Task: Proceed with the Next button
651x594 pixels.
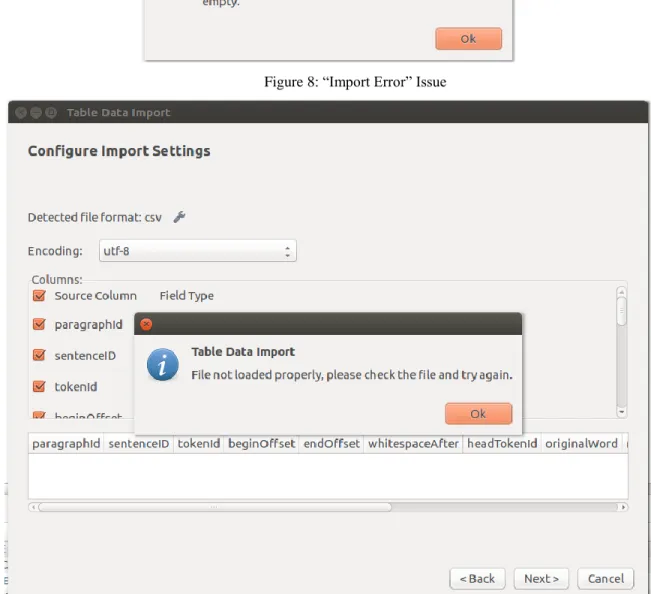Action: point(541,579)
